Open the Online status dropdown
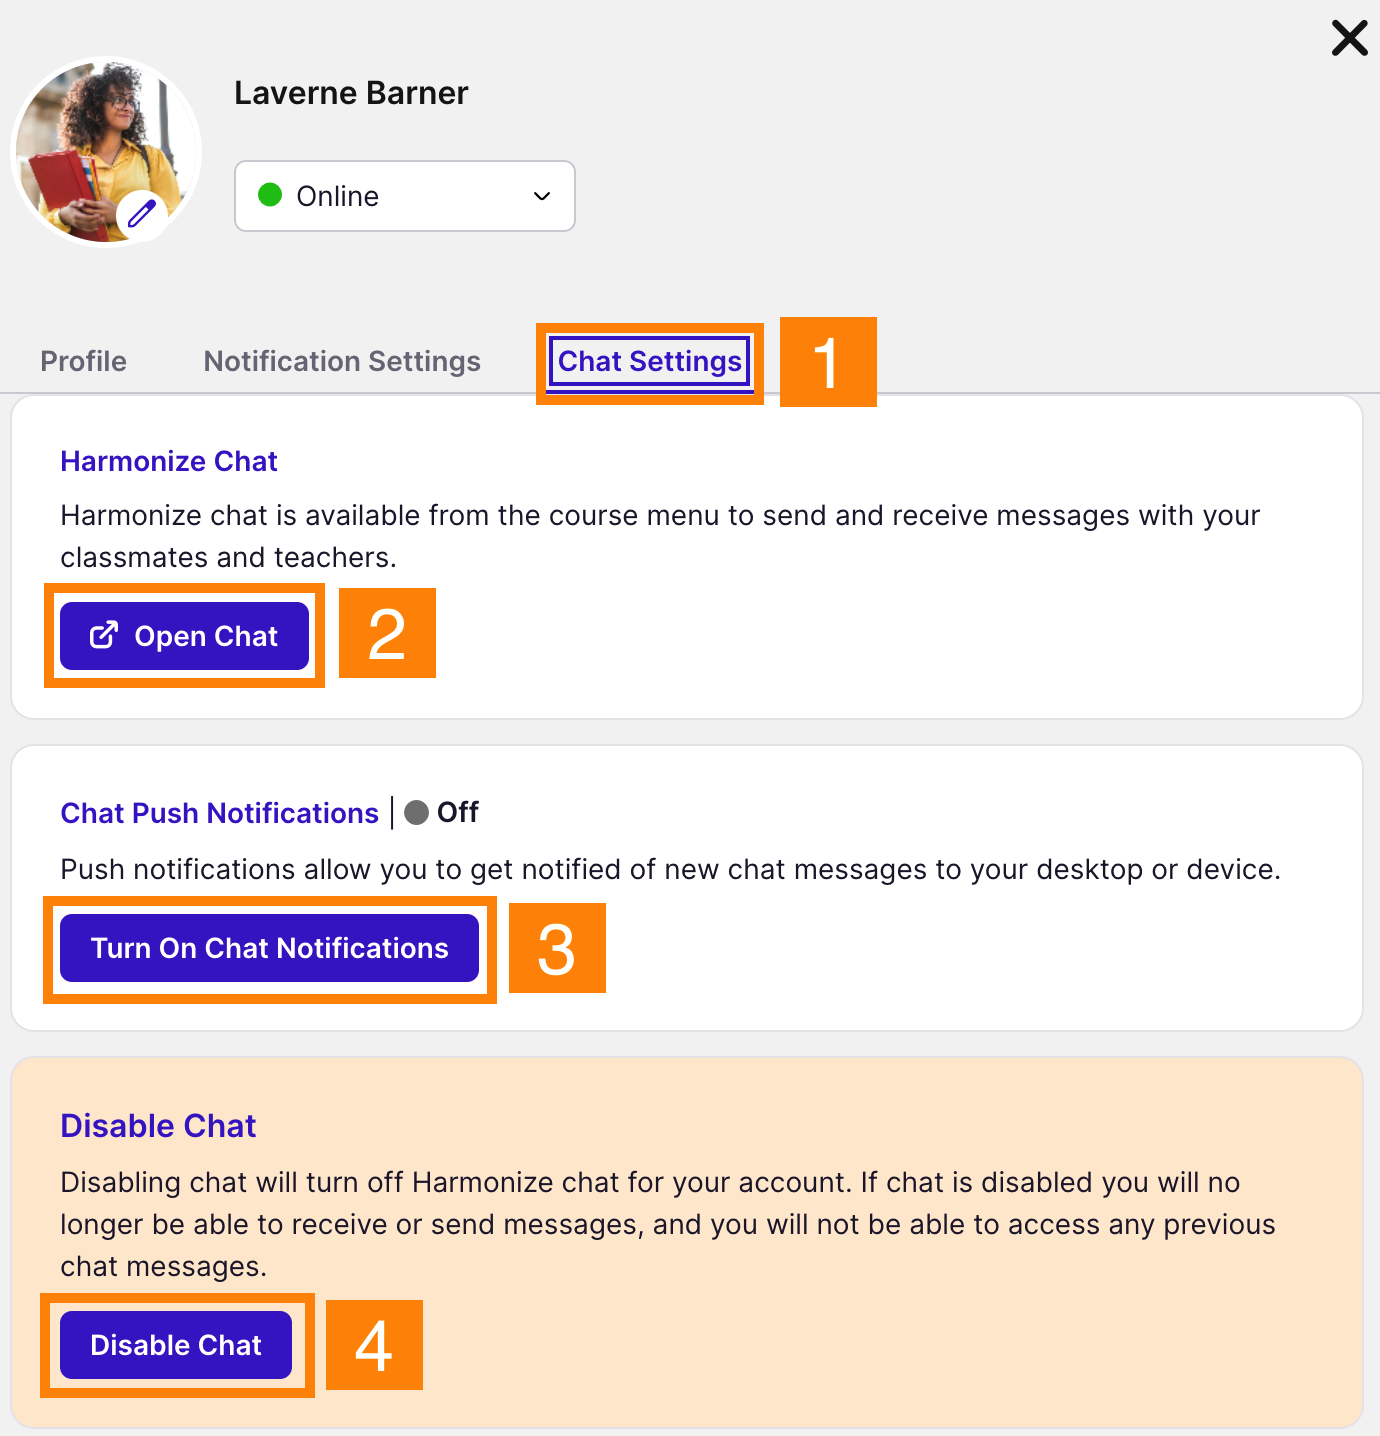The image size is (1380, 1436). coord(405,196)
